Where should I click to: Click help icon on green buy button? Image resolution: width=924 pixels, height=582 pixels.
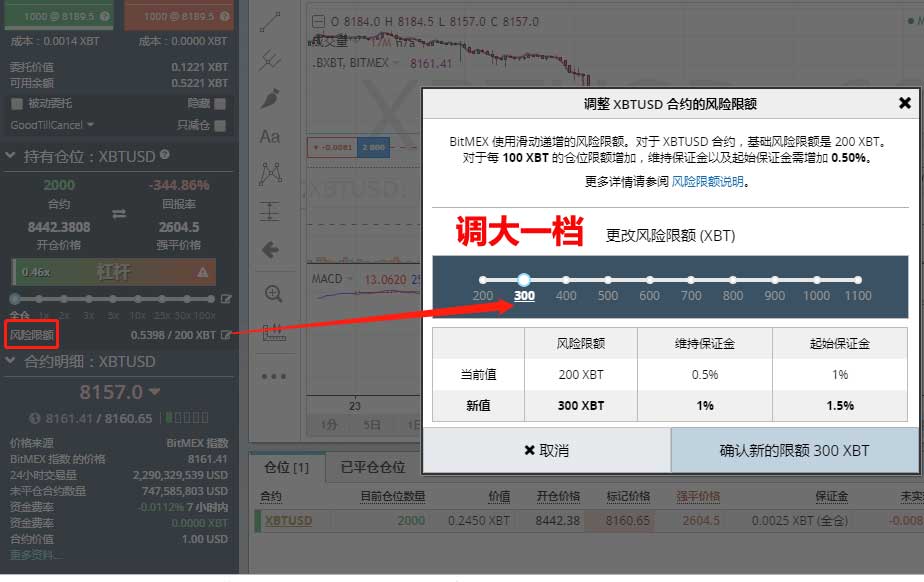point(105,16)
